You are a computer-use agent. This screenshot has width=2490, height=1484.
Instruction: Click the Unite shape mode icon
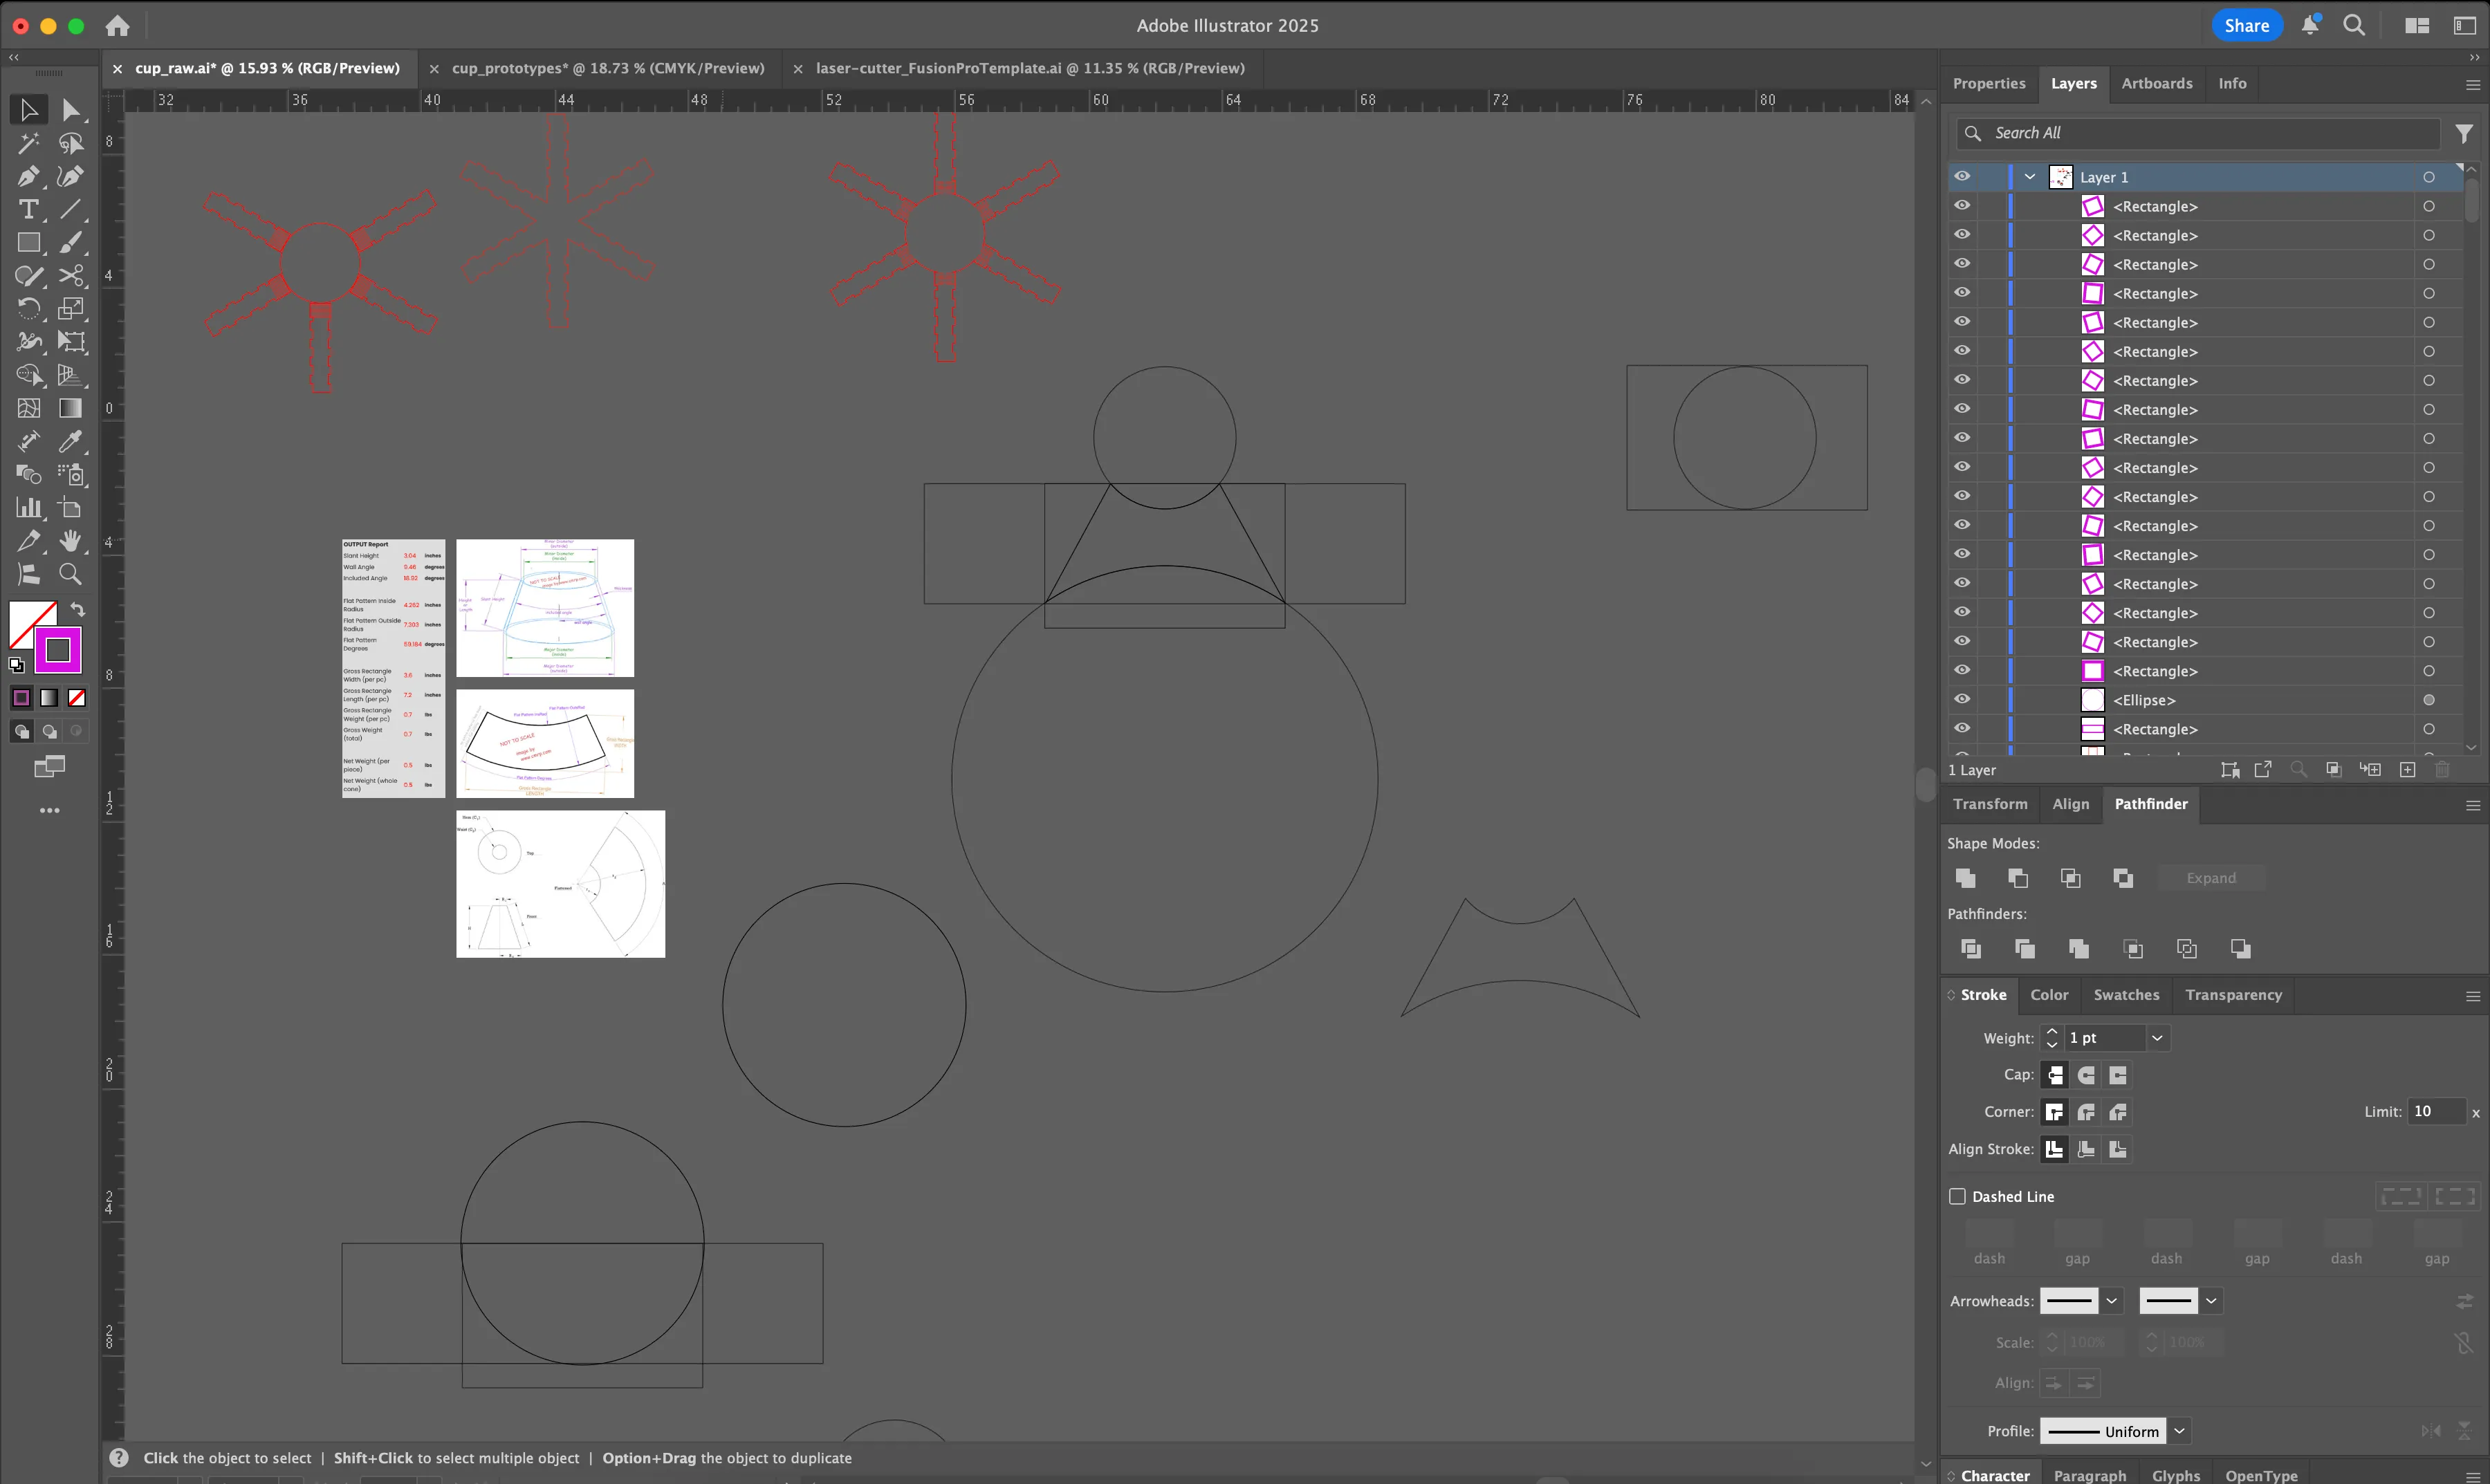[x=1965, y=878]
